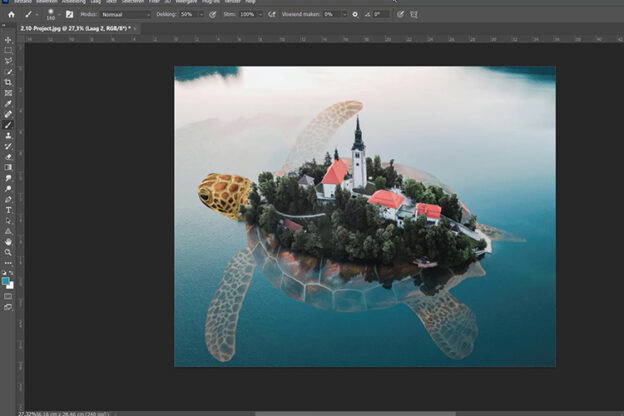Select the Eraser tool
This screenshot has height=416, width=624.
pyautogui.click(x=8, y=157)
